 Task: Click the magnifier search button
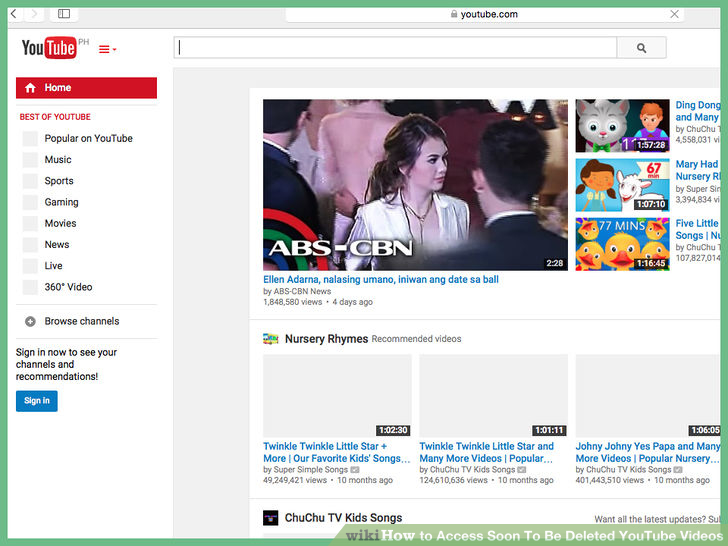coord(641,48)
